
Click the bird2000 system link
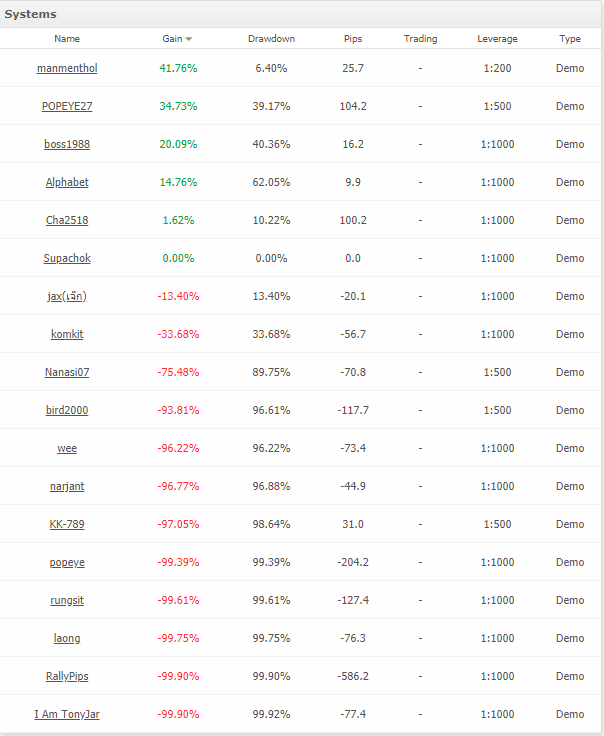click(x=67, y=410)
